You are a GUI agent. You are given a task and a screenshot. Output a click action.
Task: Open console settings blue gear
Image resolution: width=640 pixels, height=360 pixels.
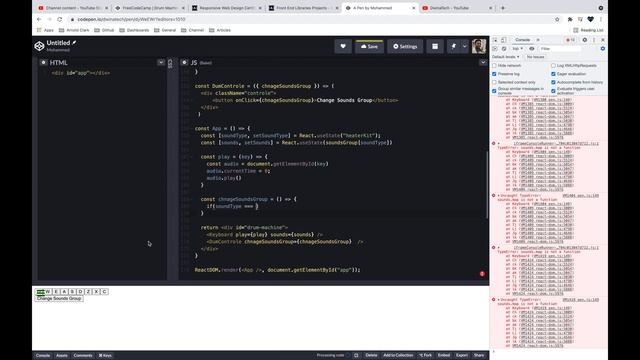click(602, 49)
